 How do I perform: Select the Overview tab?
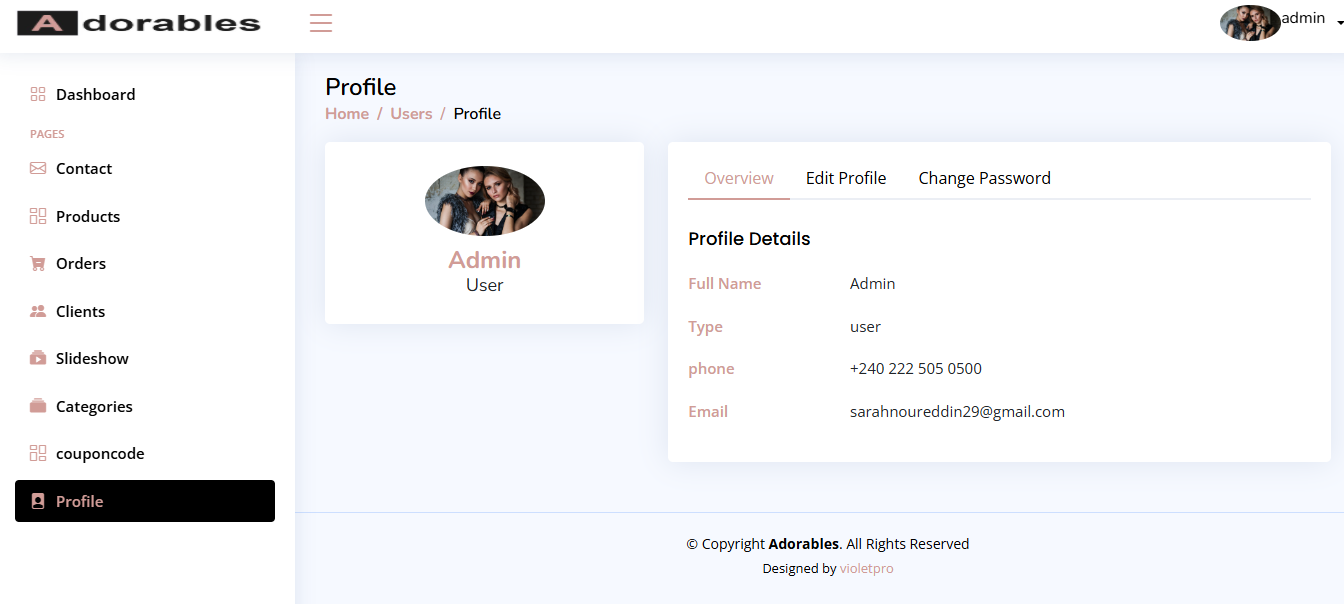739,178
